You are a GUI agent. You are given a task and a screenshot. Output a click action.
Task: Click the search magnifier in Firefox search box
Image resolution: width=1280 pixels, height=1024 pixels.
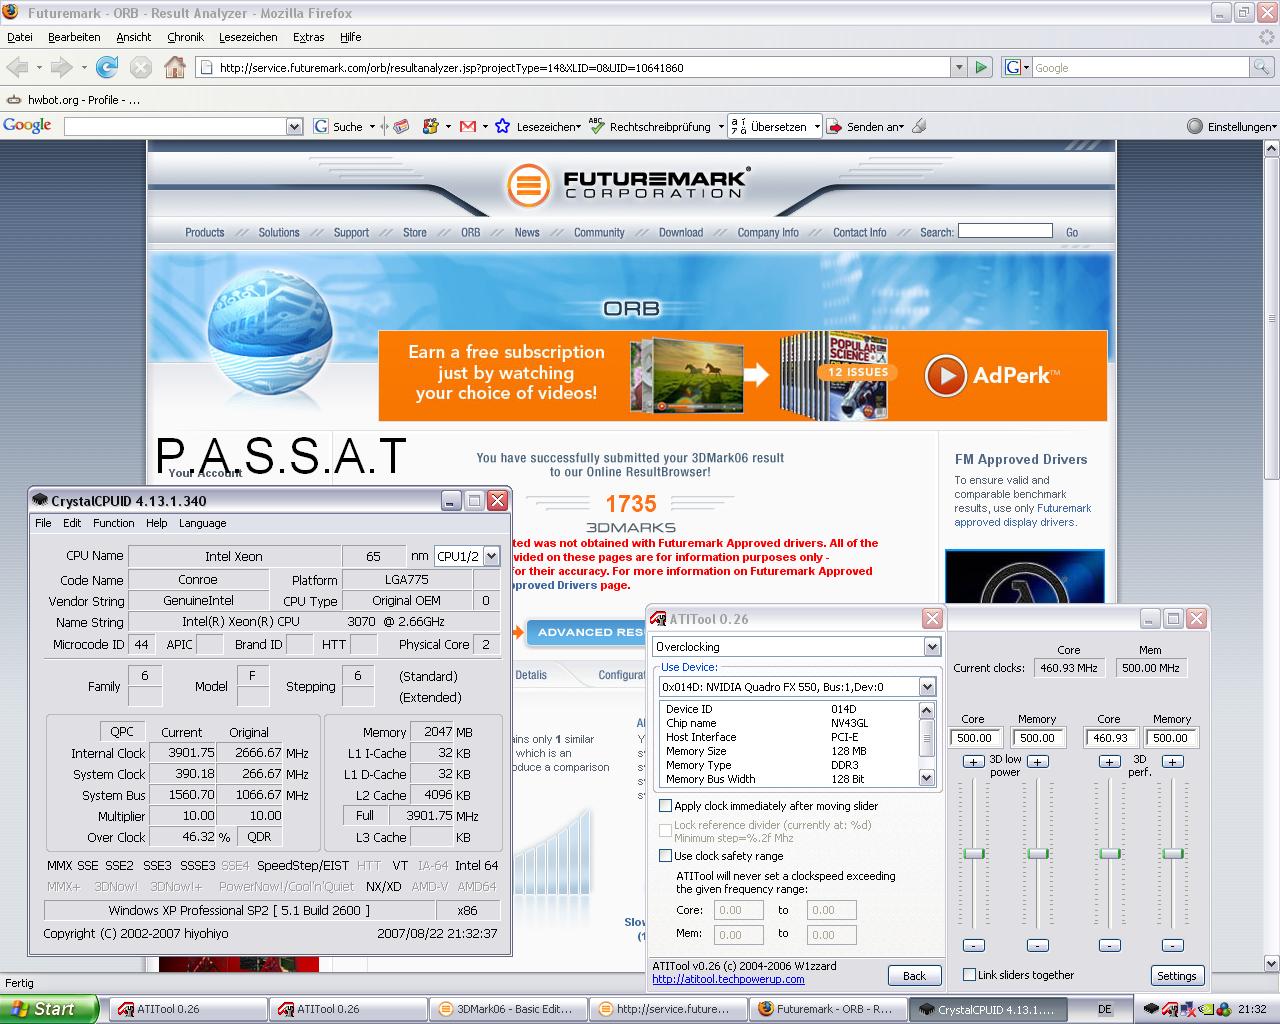1262,67
